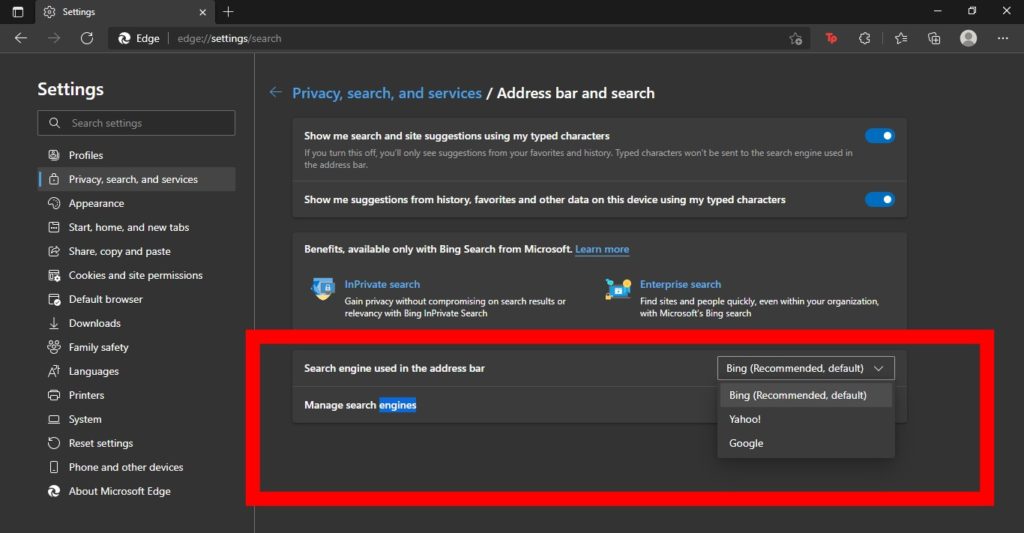Click the Enterprise search icon

point(618,288)
